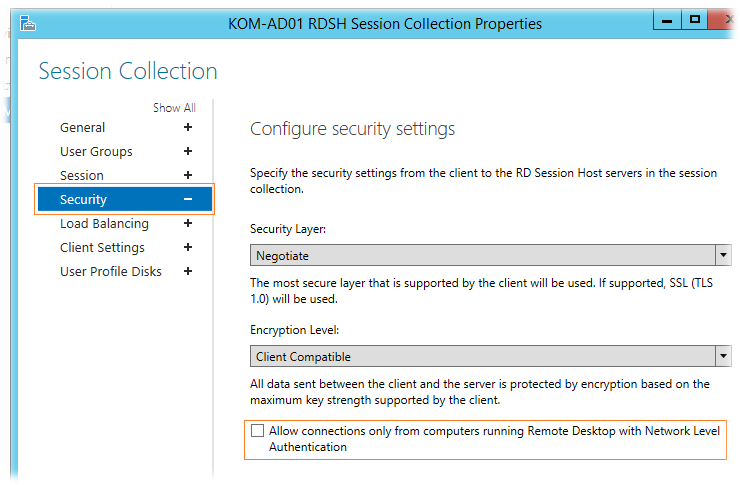740x485 pixels.
Task: Click the Session Collection window title icon
Action: point(27,23)
